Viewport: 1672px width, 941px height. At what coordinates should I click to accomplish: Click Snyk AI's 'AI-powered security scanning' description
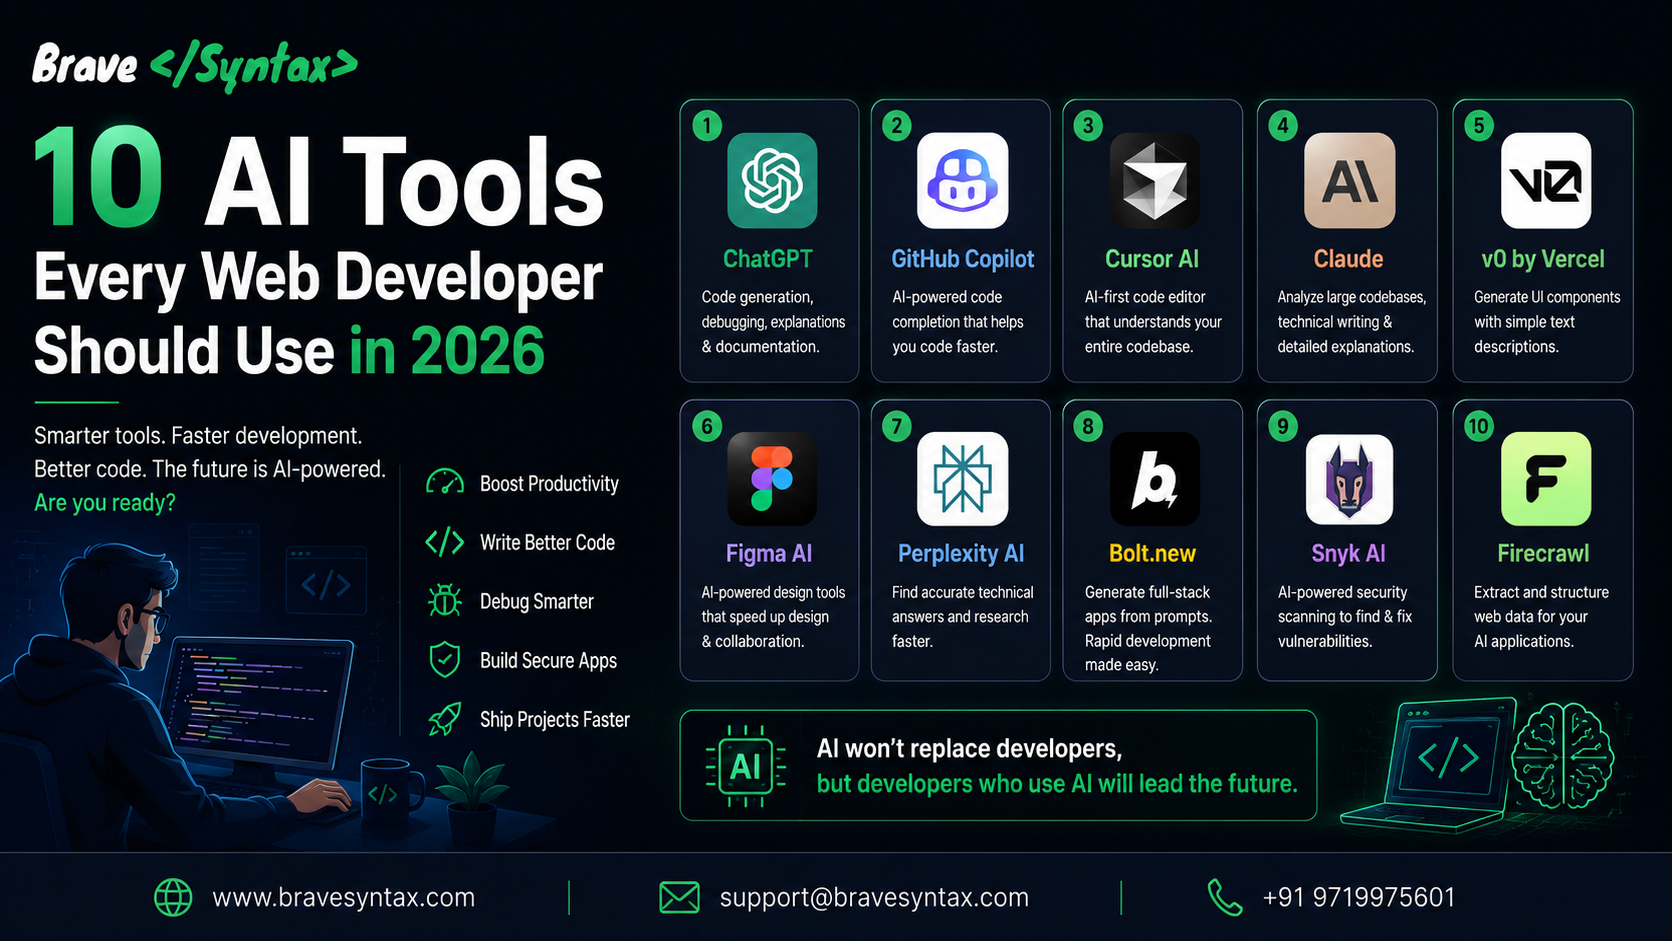[1345, 616]
